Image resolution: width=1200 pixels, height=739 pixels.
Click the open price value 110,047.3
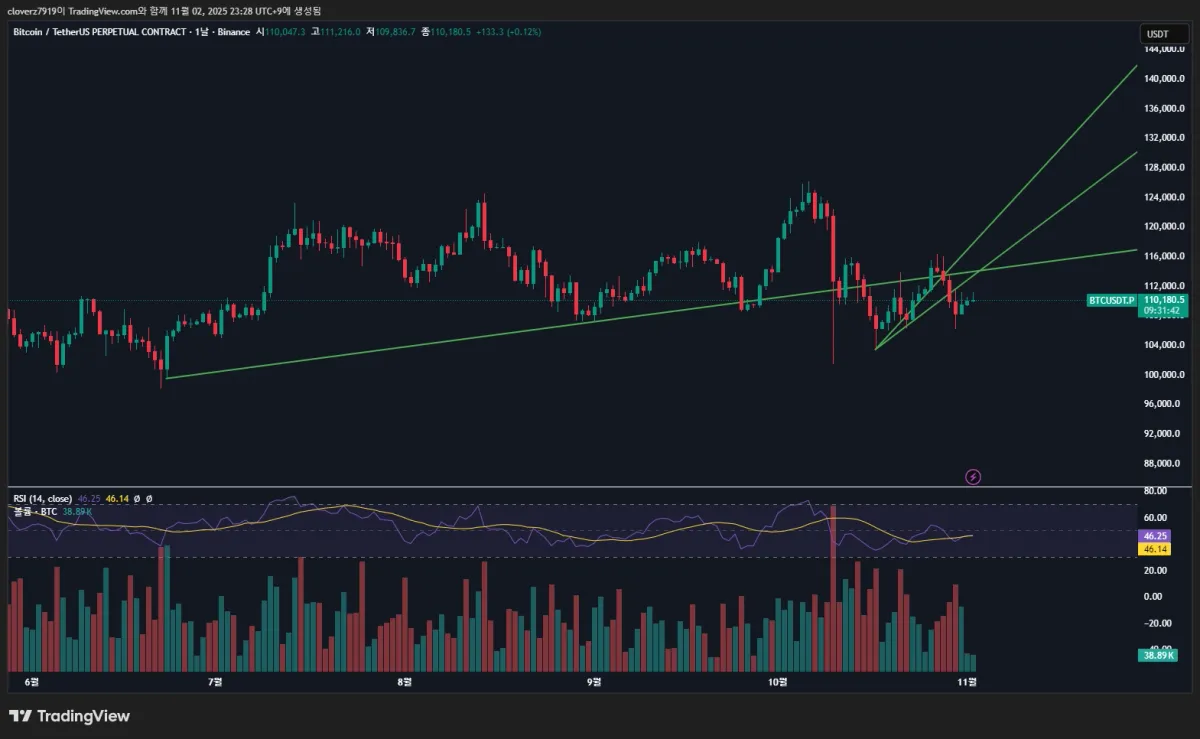[x=286, y=32]
